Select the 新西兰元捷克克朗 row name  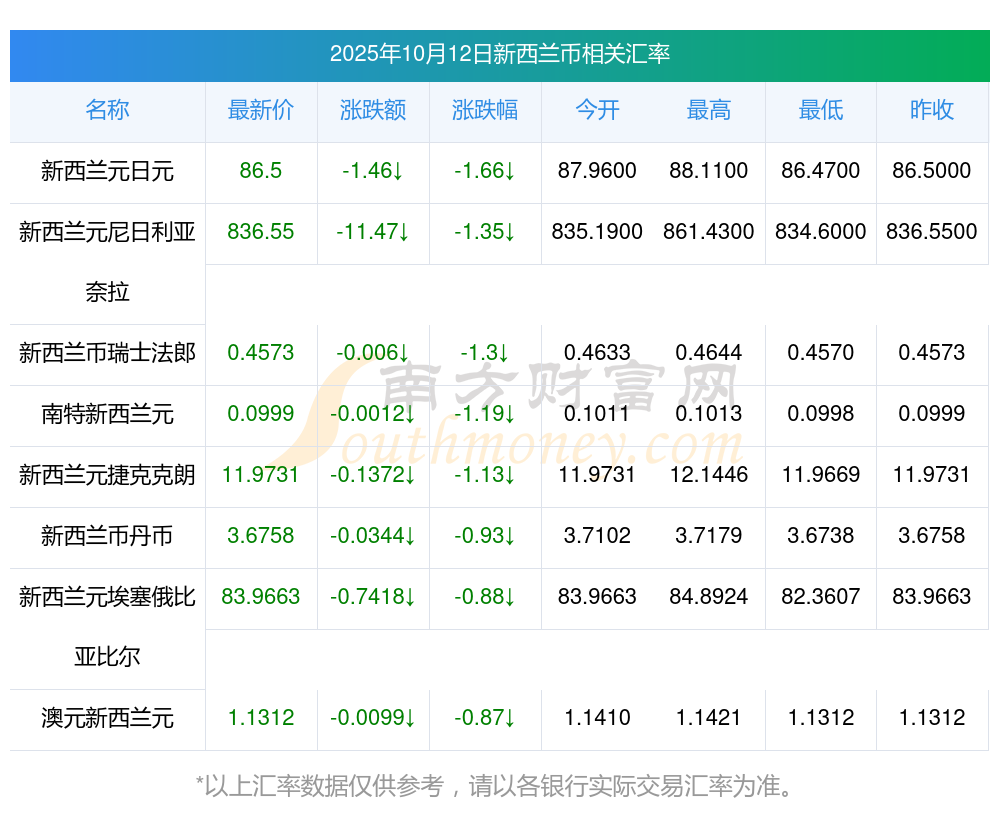point(107,475)
